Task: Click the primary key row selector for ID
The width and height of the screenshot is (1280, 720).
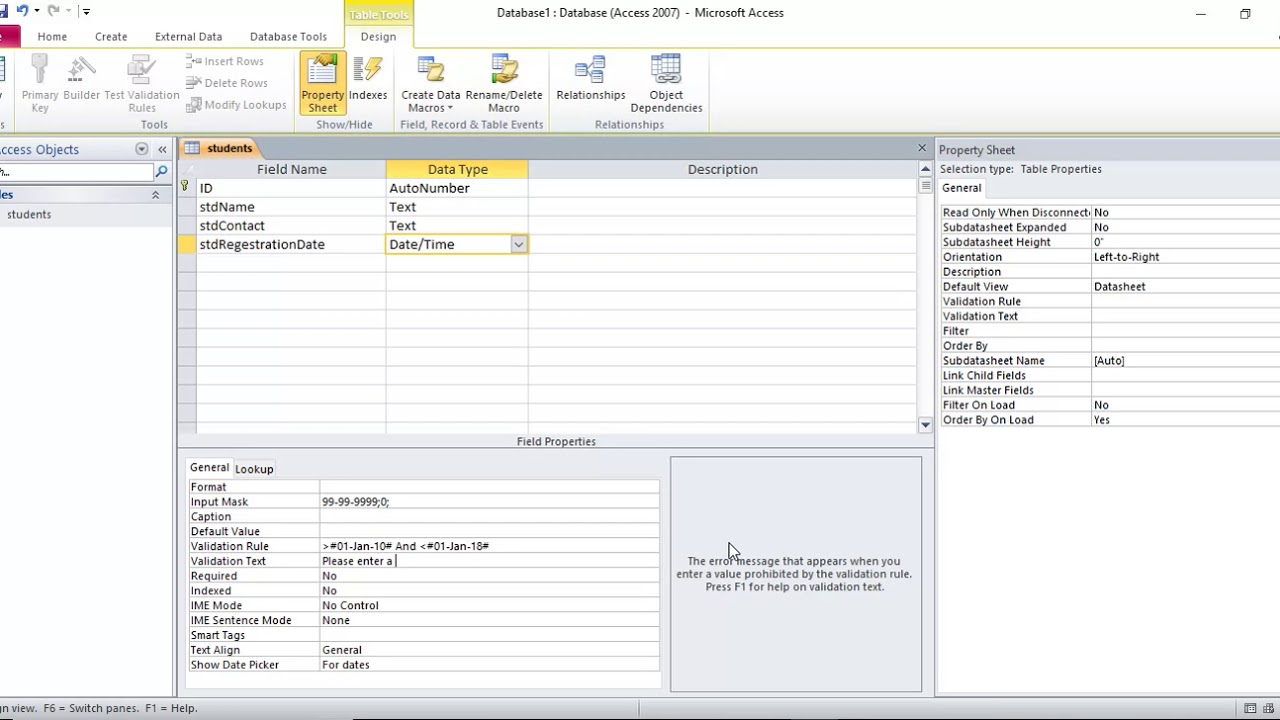Action: tap(187, 188)
